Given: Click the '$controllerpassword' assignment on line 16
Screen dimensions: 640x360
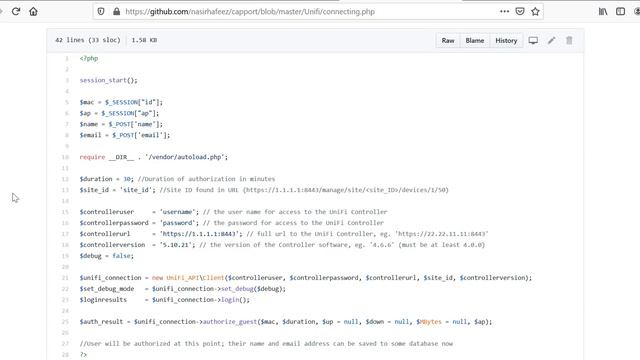Looking at the screenshot, I should coord(139,223).
